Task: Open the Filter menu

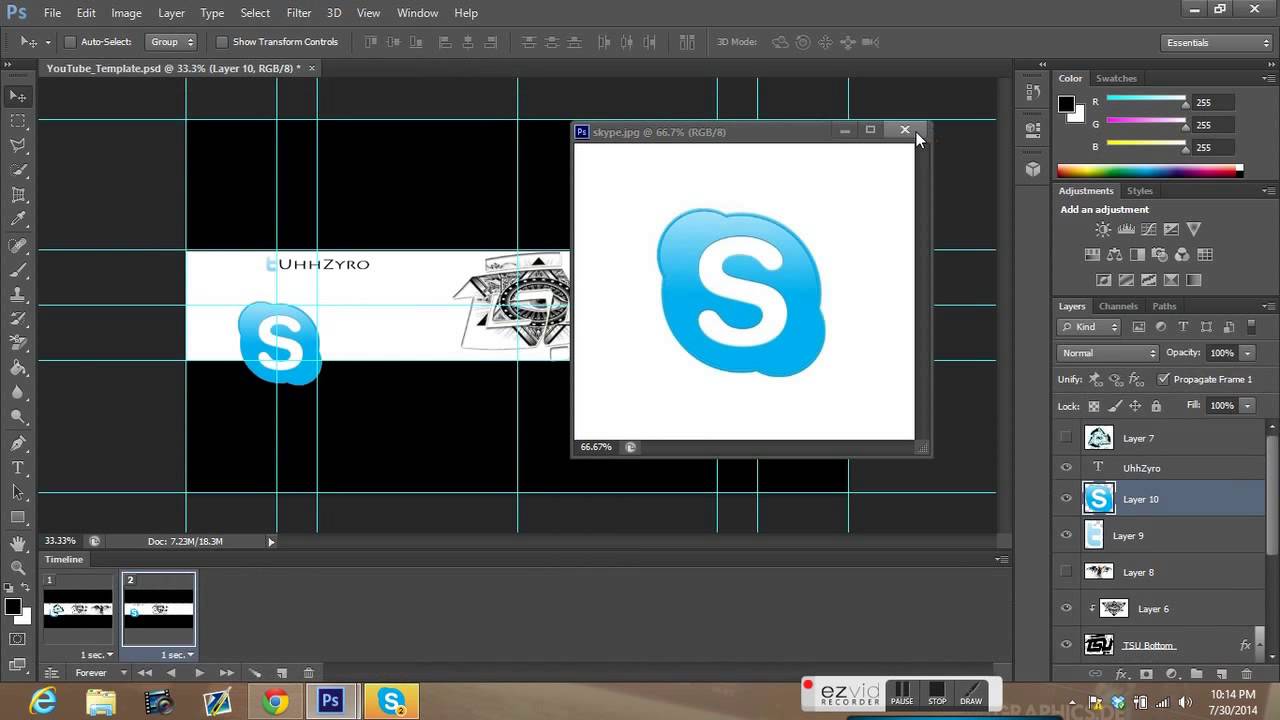Action: click(x=299, y=13)
